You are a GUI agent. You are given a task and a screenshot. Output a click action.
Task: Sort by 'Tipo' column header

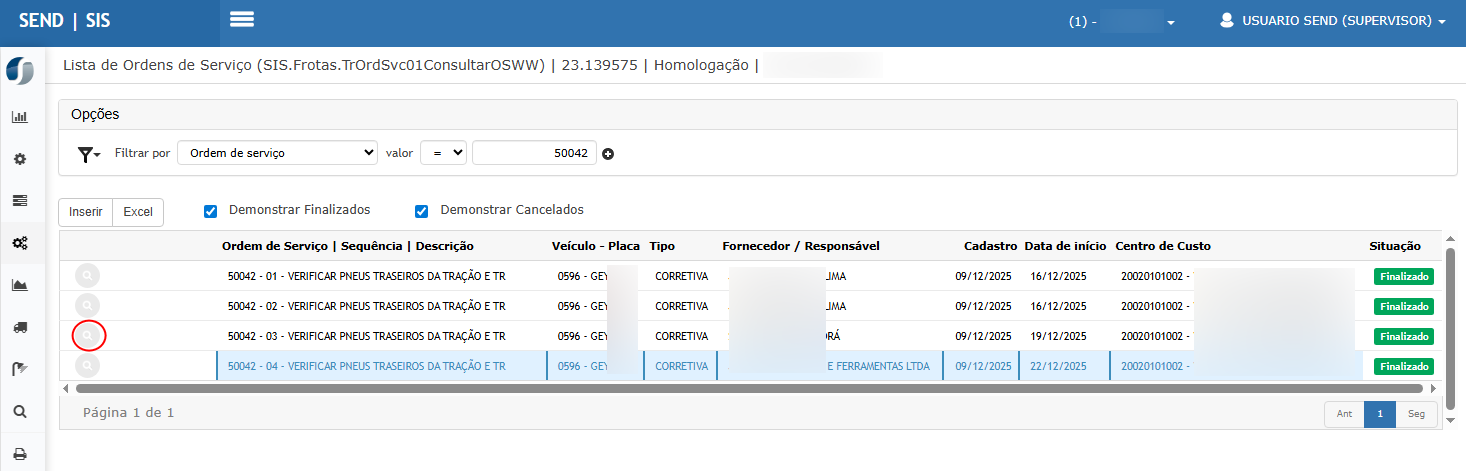click(662, 246)
